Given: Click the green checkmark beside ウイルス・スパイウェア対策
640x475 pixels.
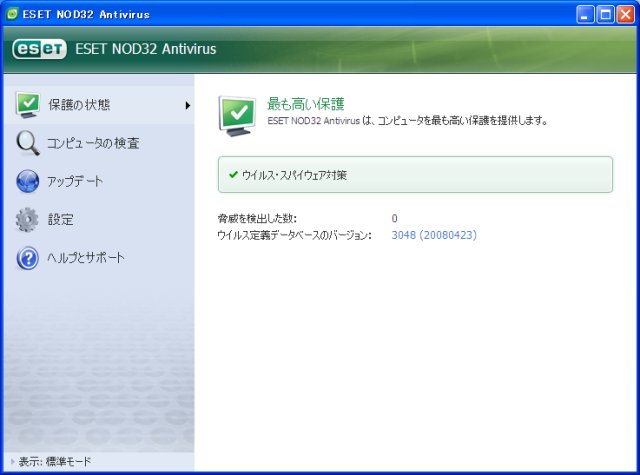Looking at the screenshot, I should pos(233,175).
